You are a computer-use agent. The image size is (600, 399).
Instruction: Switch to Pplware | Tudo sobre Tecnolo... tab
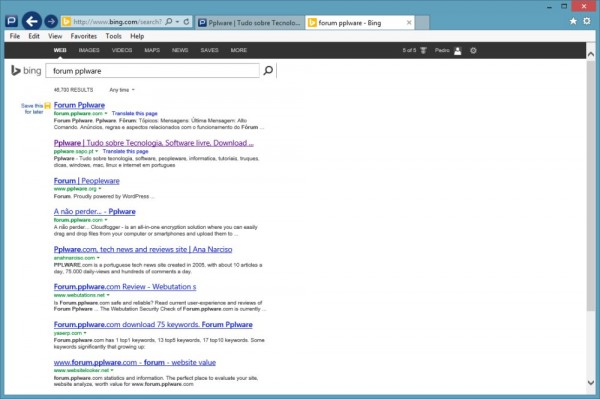[250, 23]
